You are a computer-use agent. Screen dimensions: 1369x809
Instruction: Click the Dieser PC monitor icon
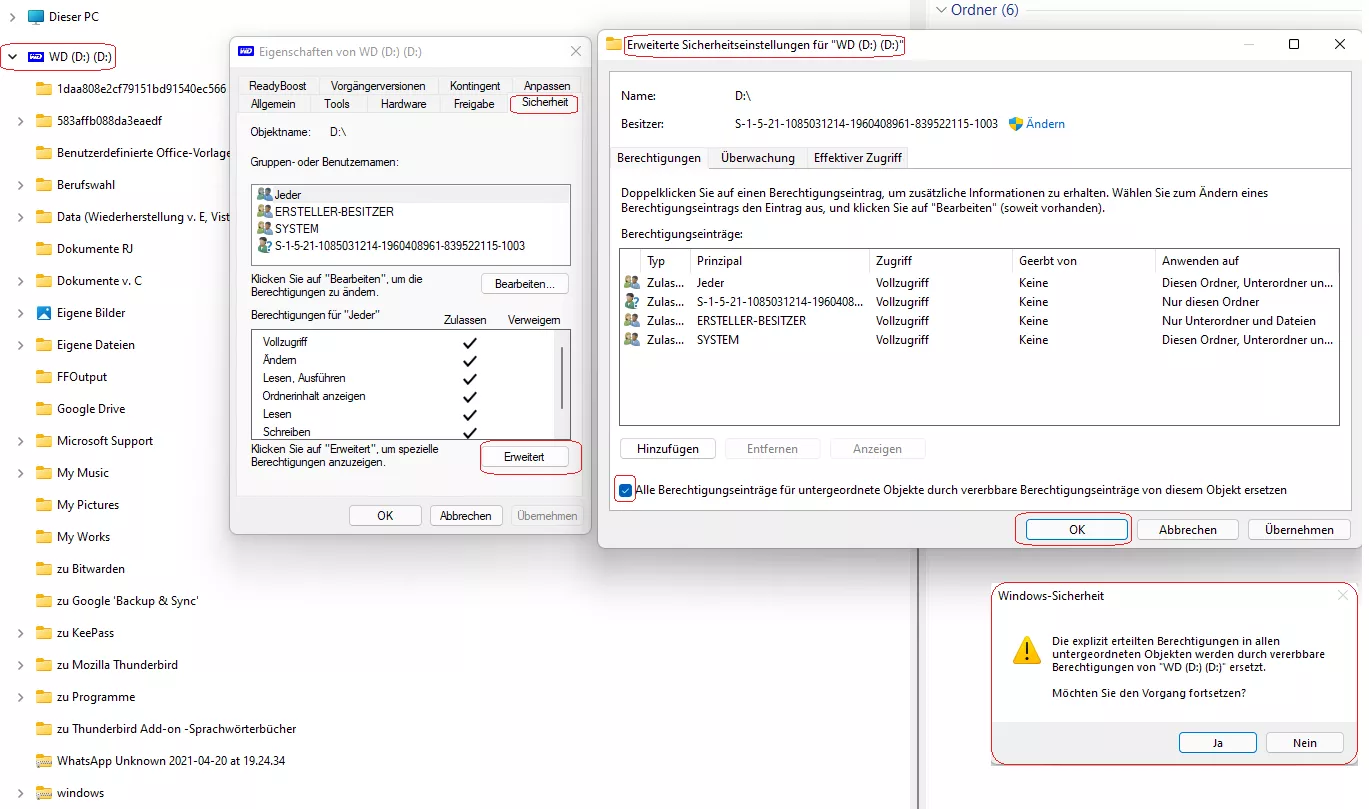[x=36, y=17]
